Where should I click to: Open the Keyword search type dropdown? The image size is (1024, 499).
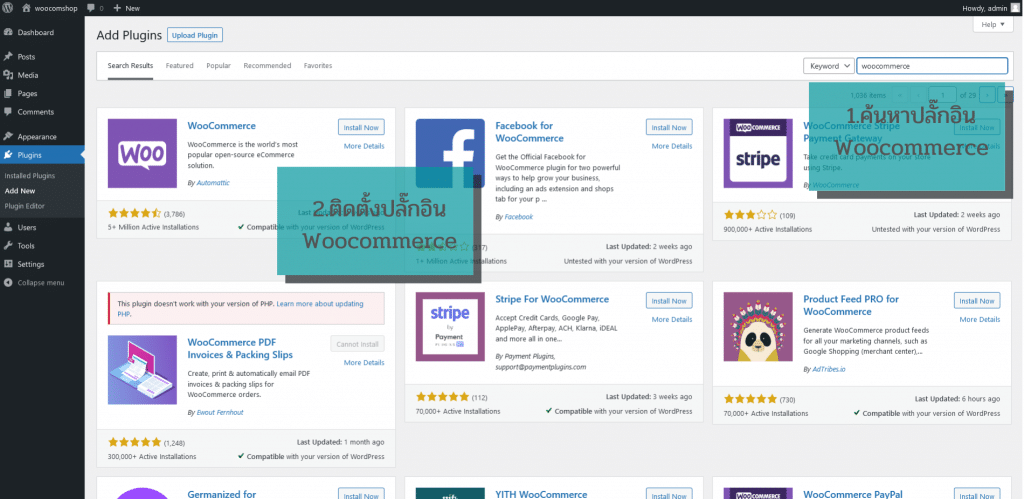[828, 66]
